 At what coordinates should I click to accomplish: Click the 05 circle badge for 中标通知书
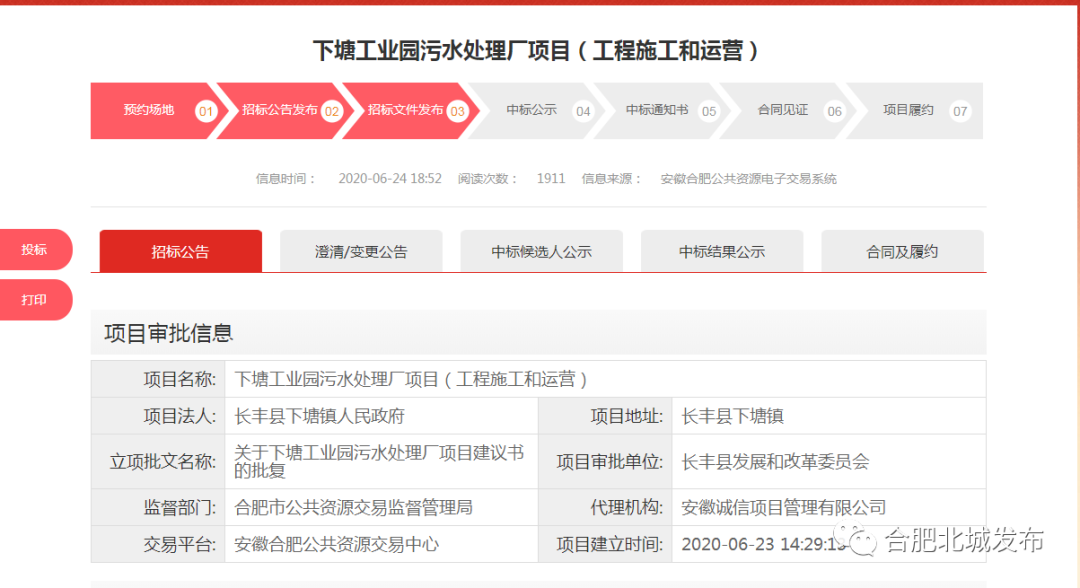point(709,111)
